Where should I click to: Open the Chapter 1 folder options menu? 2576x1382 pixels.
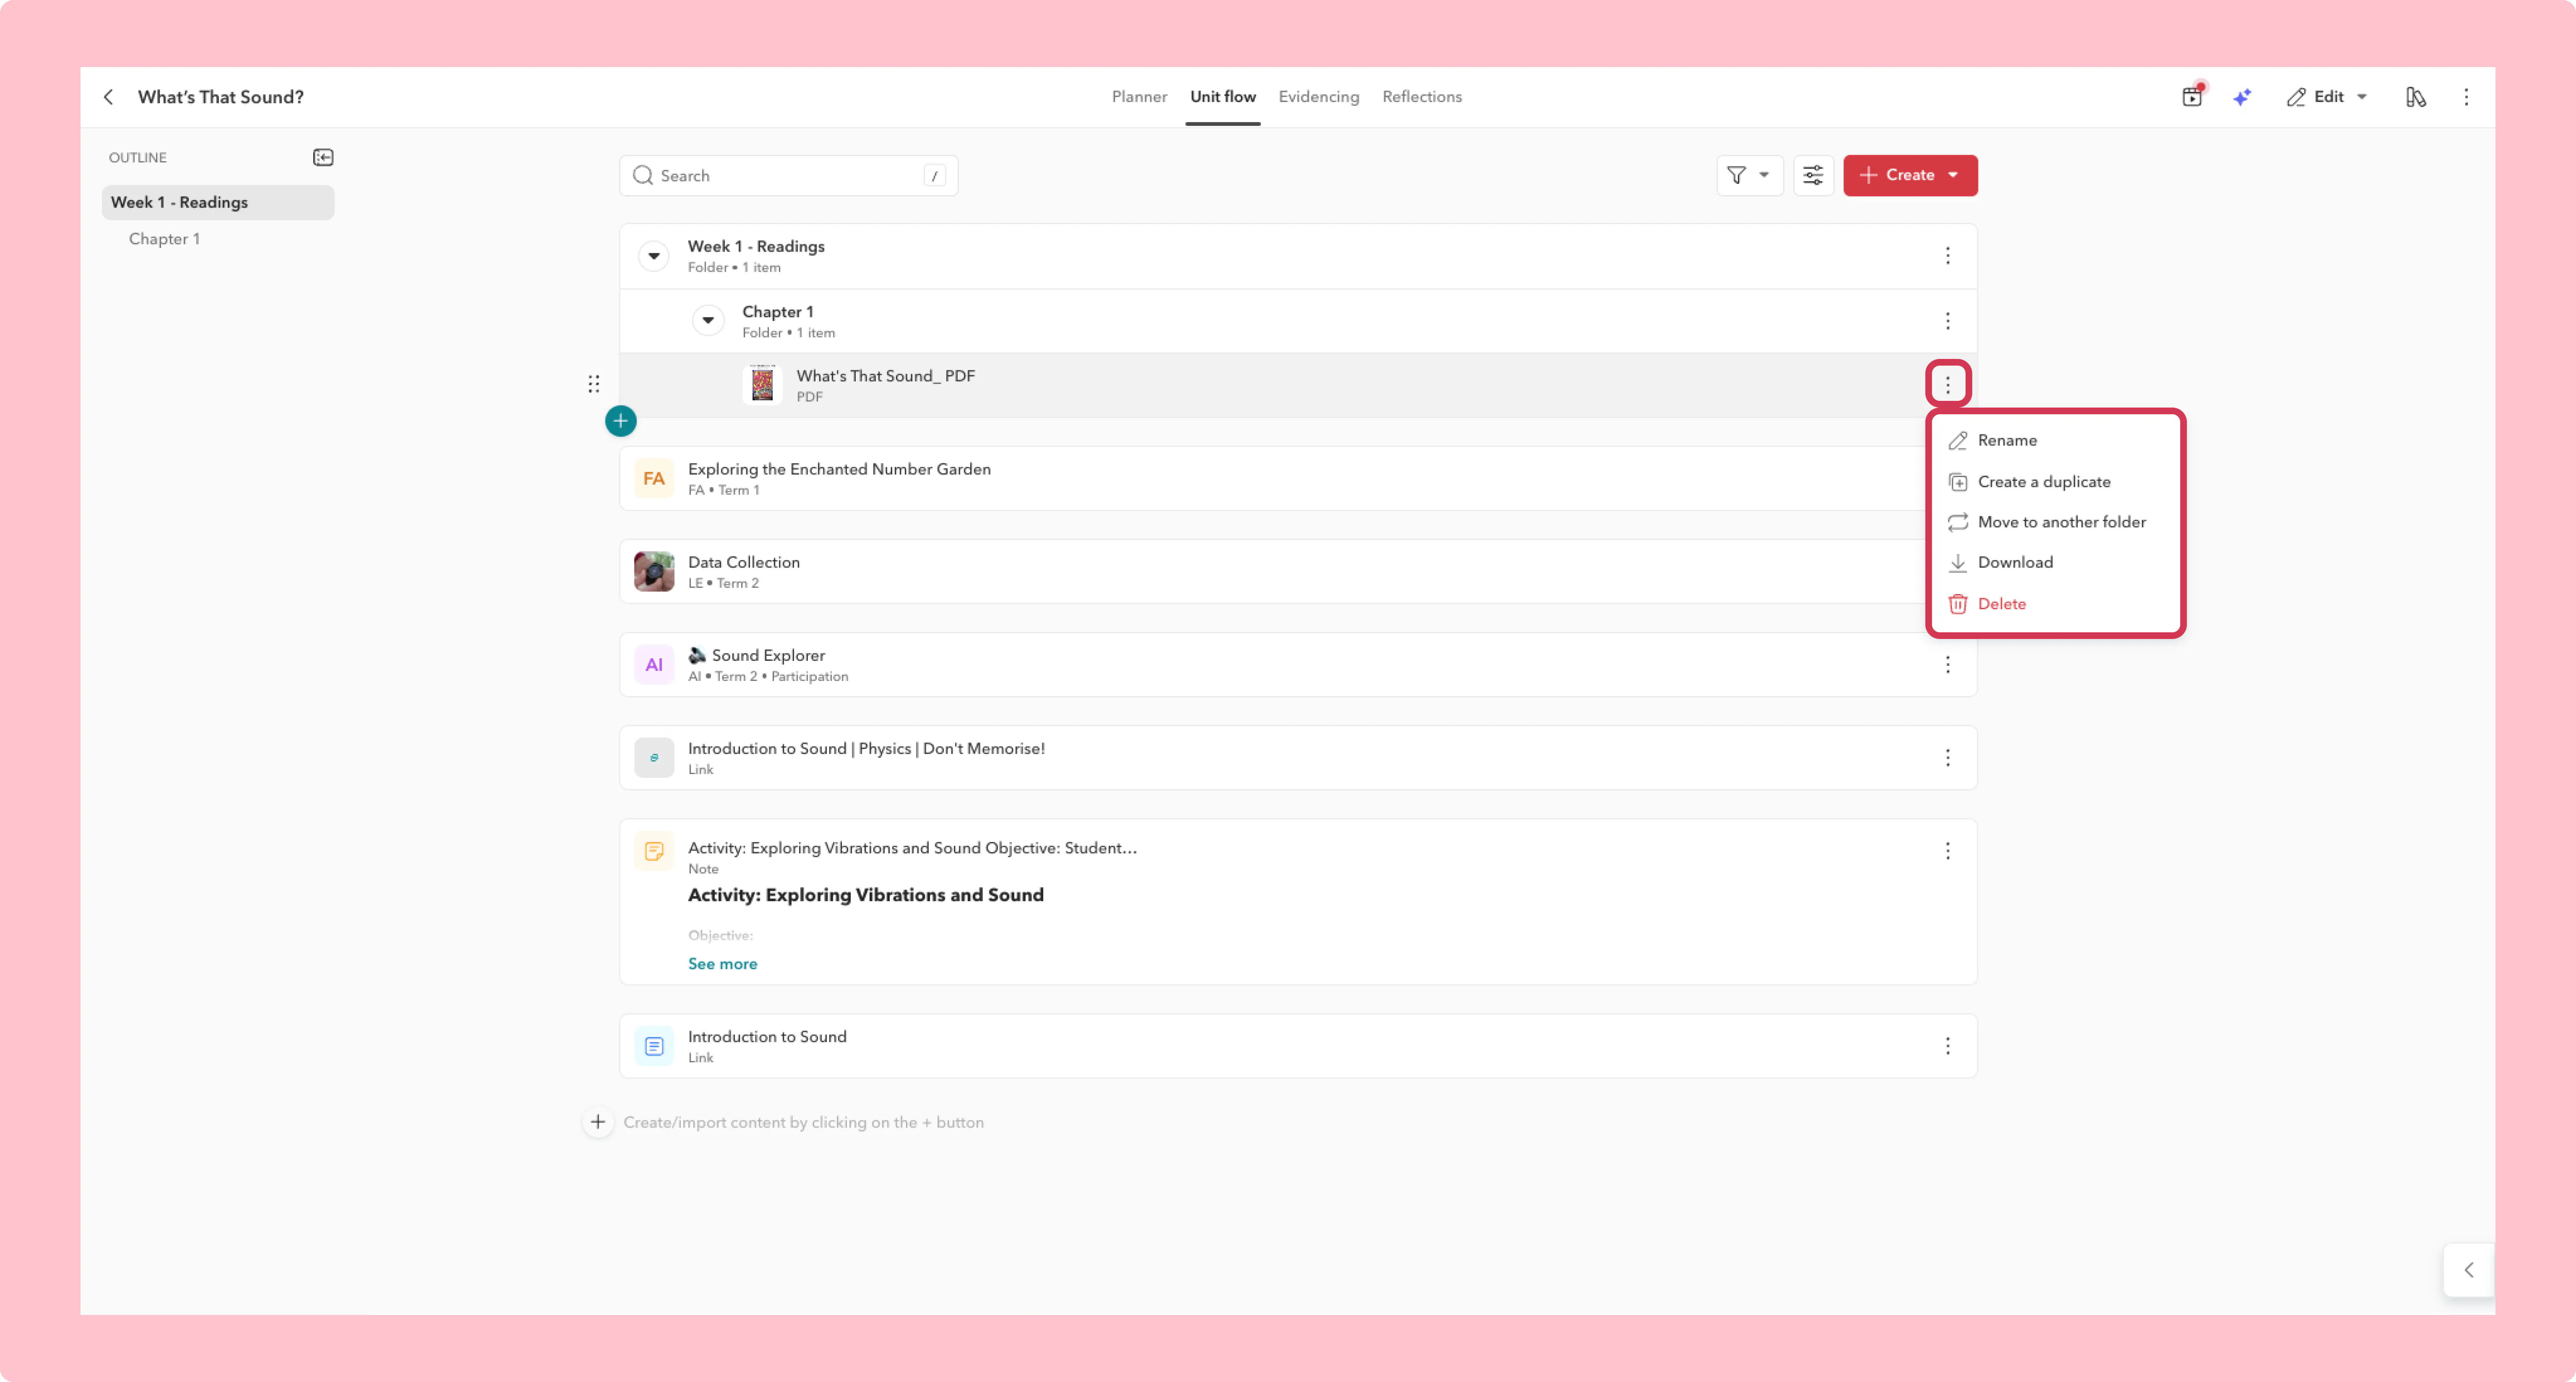tap(1947, 321)
